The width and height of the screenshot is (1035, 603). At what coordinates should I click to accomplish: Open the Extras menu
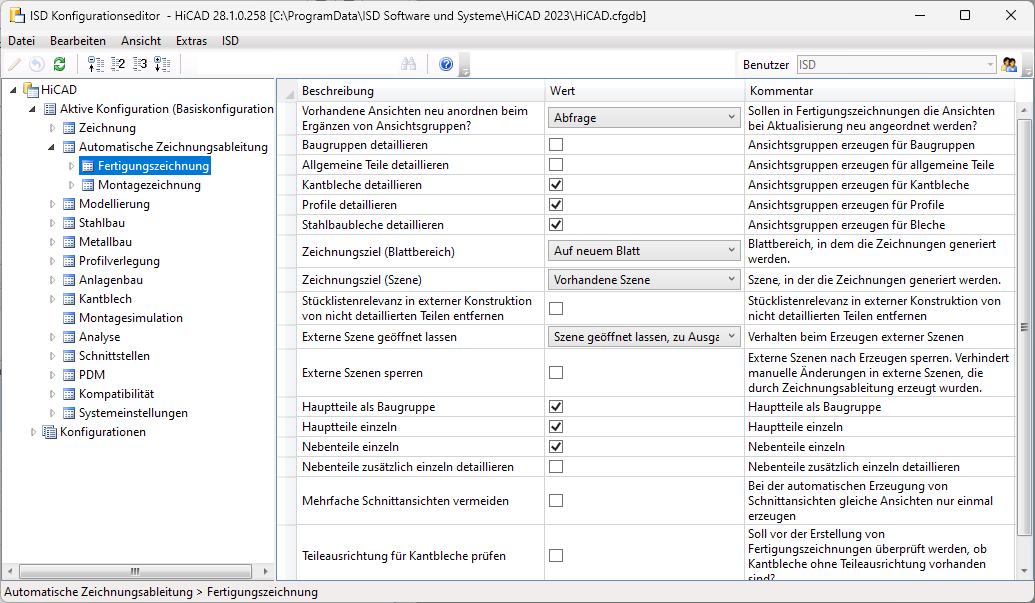191,41
